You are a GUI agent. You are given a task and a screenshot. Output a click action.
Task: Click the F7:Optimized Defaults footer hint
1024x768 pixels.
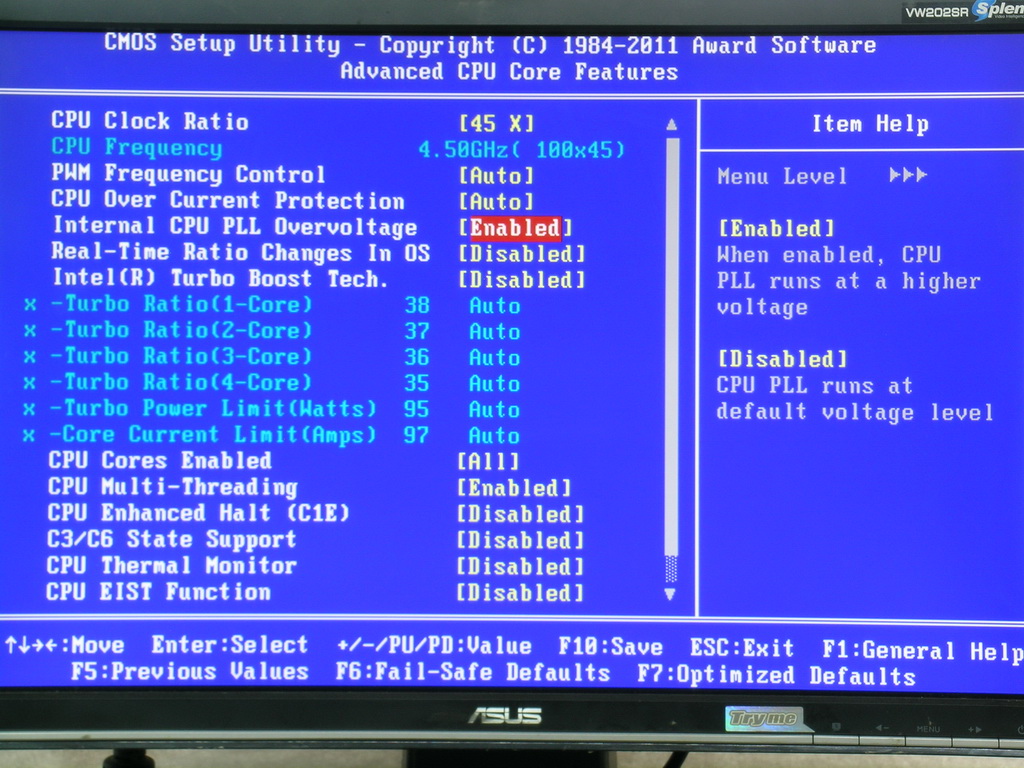pyautogui.click(x=776, y=675)
